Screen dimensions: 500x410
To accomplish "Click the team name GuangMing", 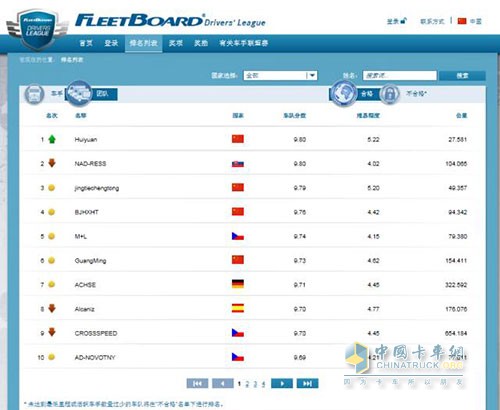I will point(90,261).
